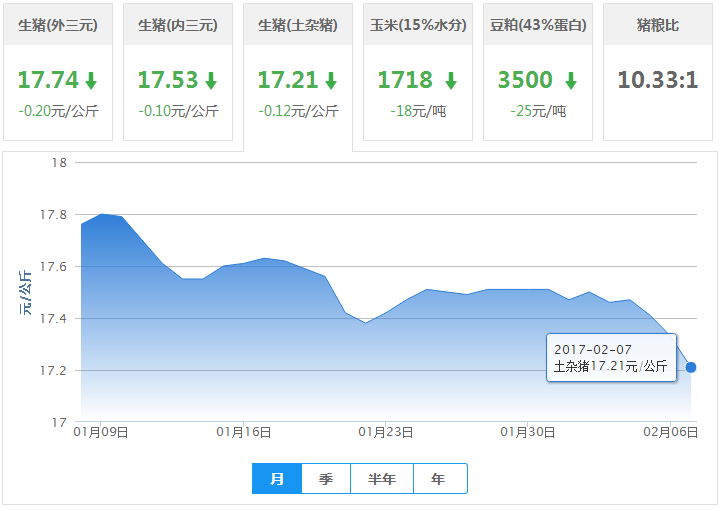The height and width of the screenshot is (511, 722).
Task: Click the green down arrow beside 17.74
Action: click(x=91, y=81)
